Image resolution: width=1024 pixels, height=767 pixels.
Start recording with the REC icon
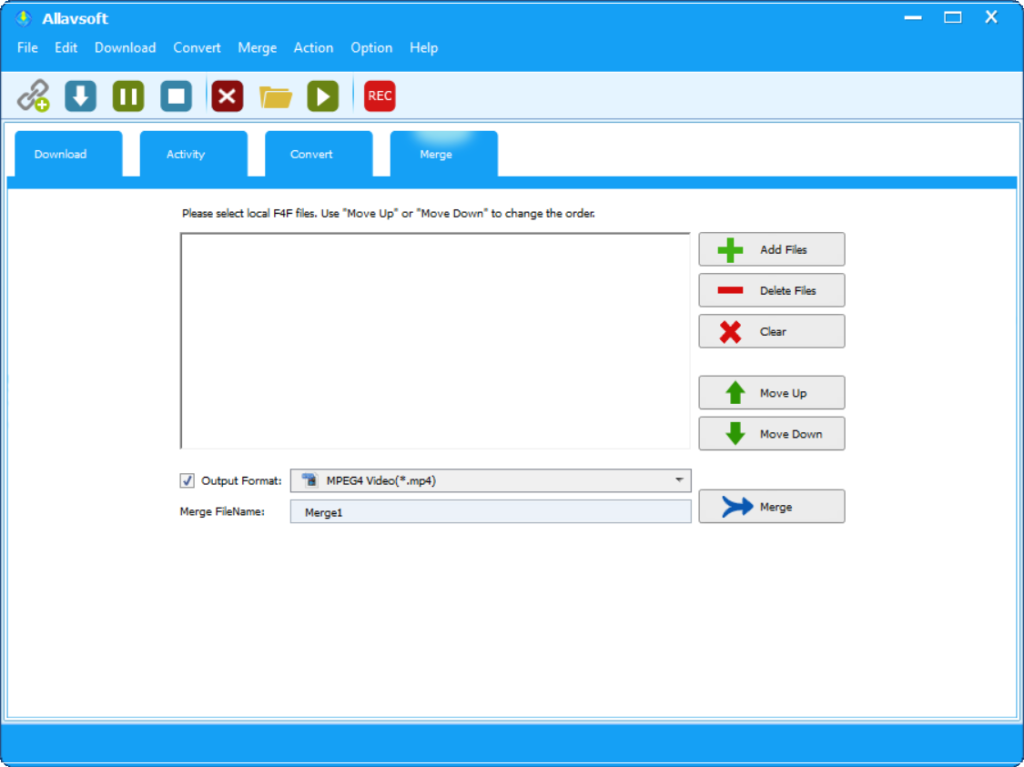[379, 95]
